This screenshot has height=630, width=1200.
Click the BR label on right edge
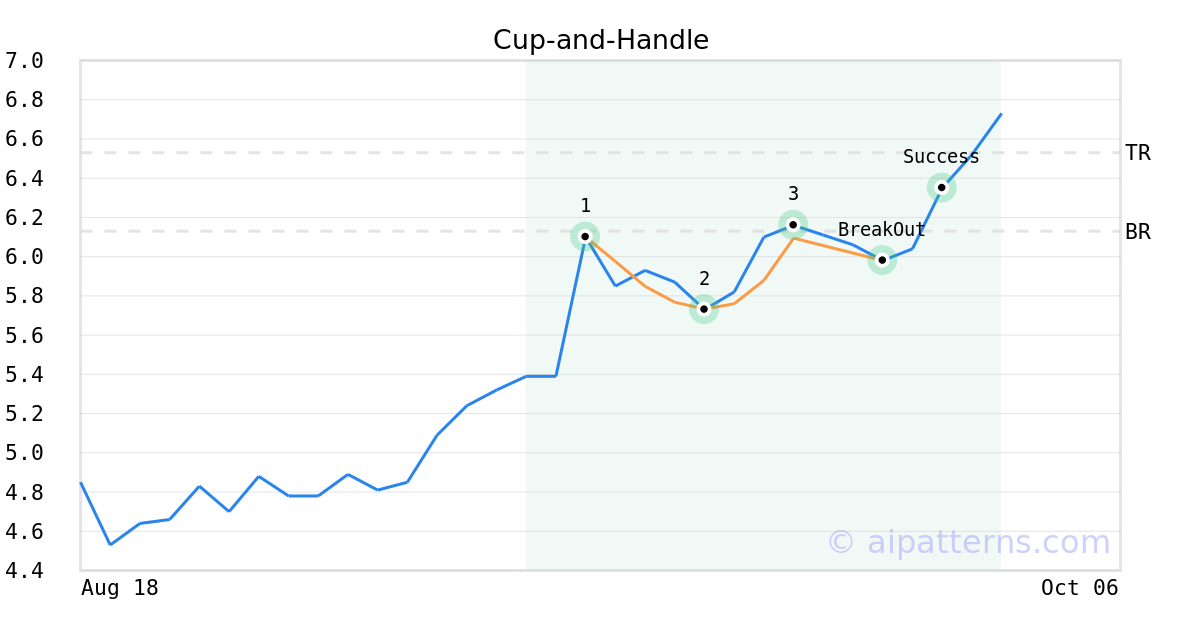click(x=1137, y=232)
